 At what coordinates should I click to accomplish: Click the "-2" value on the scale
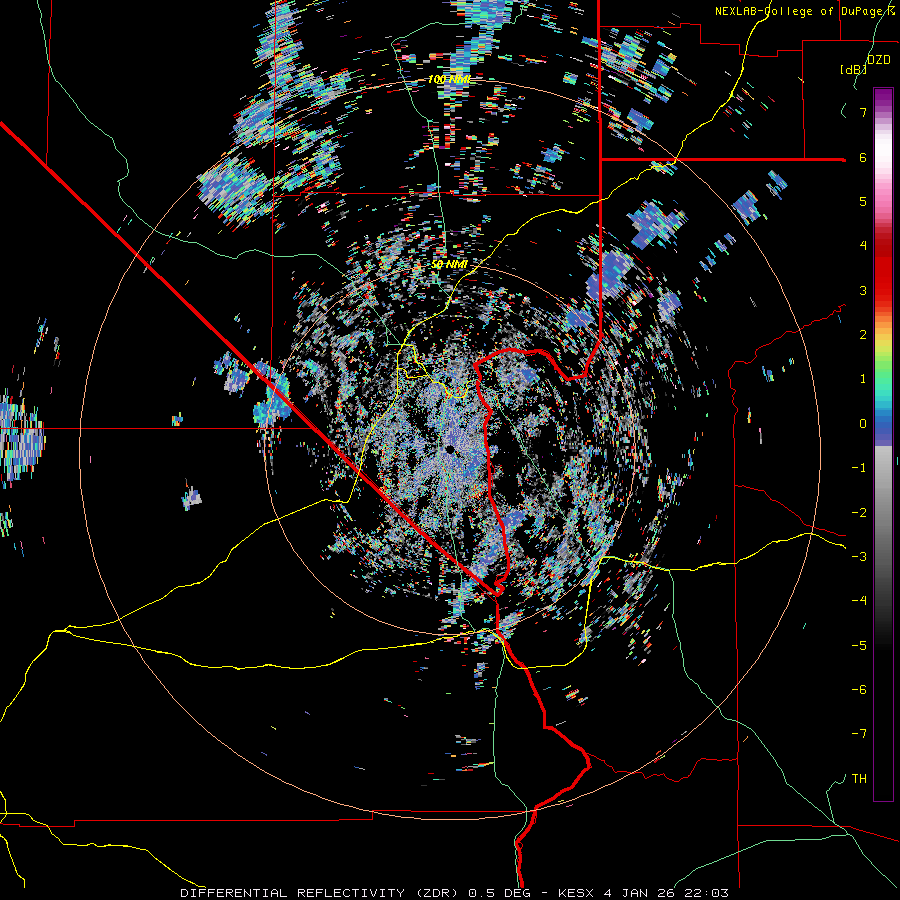[859, 512]
